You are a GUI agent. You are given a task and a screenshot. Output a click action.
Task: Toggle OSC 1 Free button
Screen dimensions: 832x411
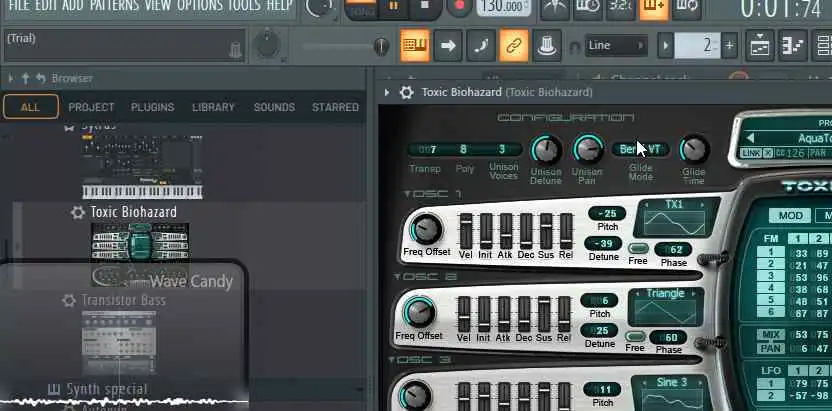click(x=638, y=249)
